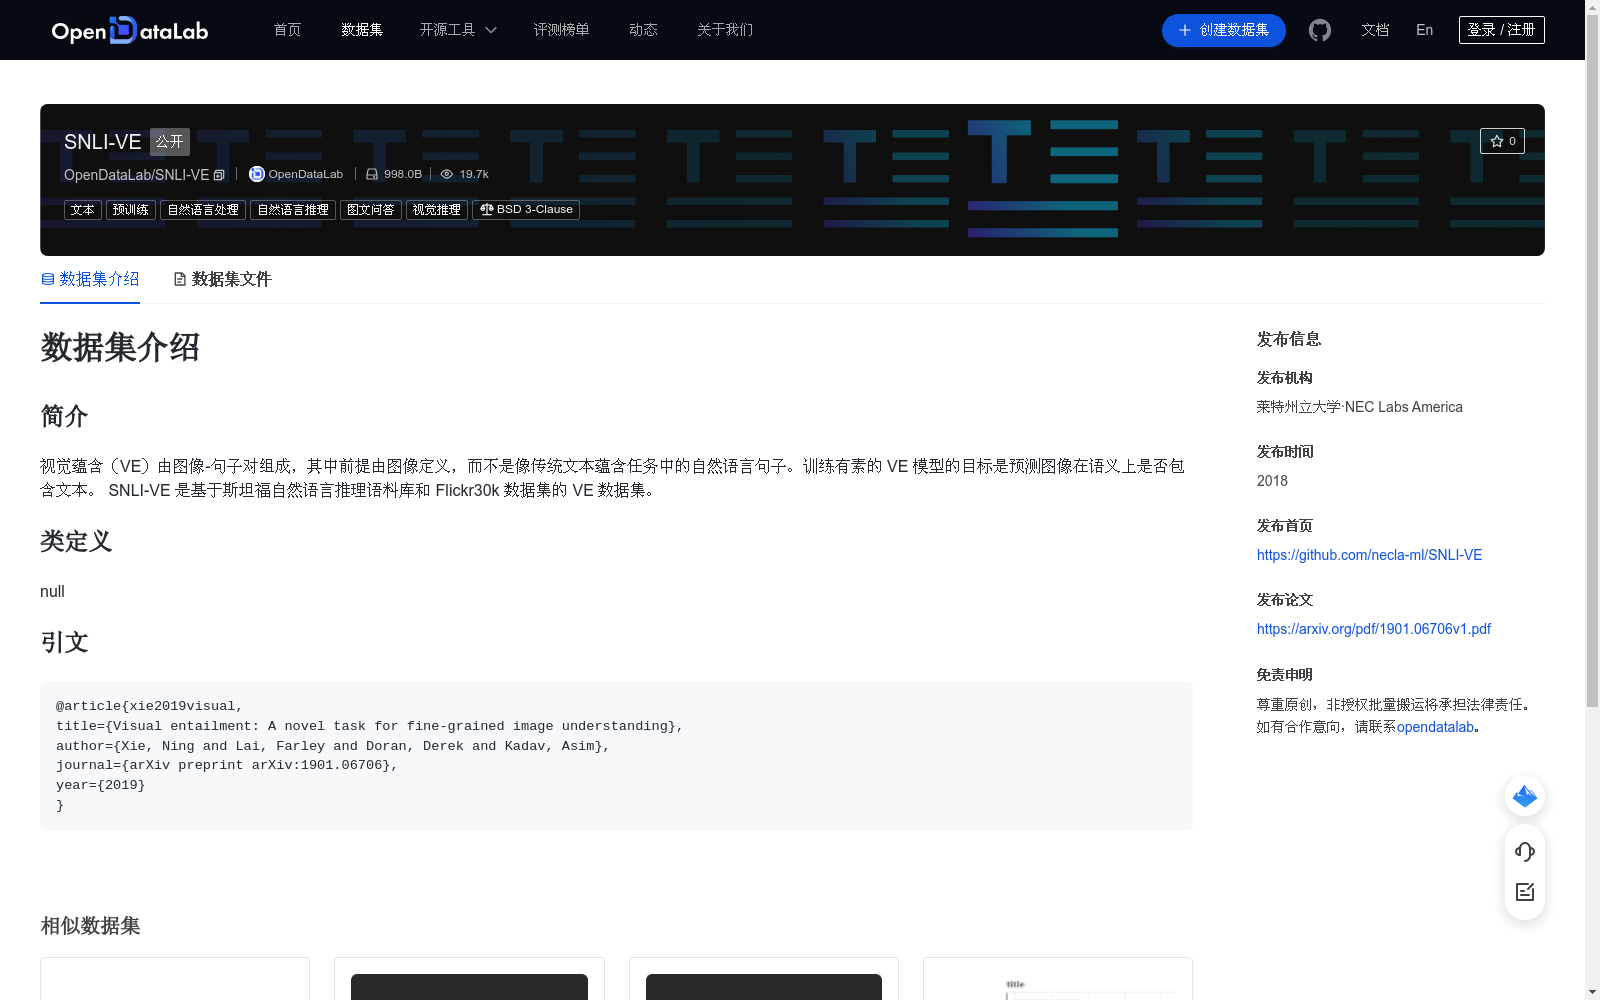1600x1000 pixels.
Task: Open the feedback edit-note icon
Action: (x=1525, y=892)
